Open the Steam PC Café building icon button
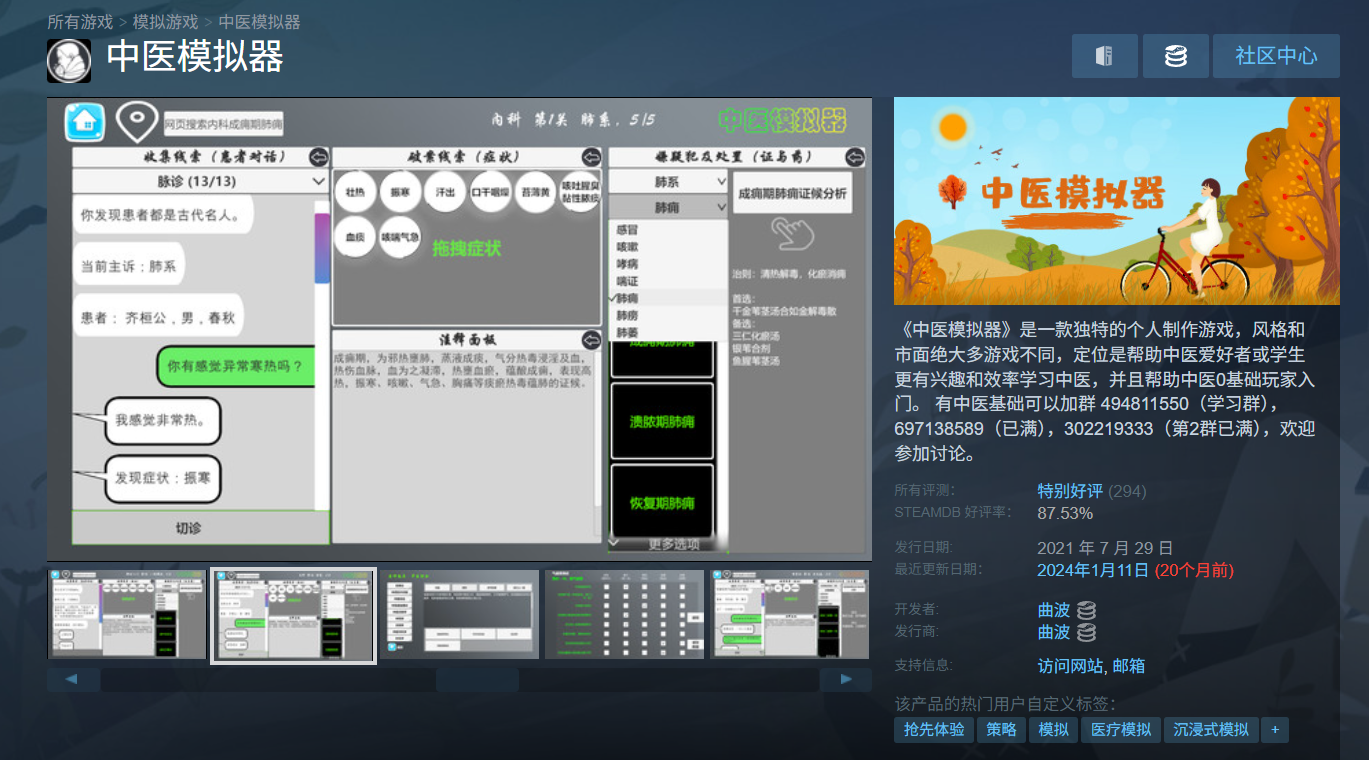 click(x=1105, y=56)
